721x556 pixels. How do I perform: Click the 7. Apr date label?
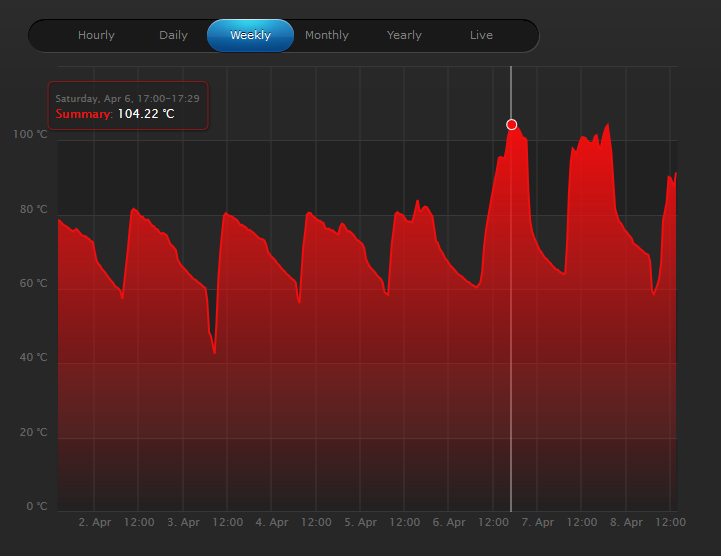(538, 522)
